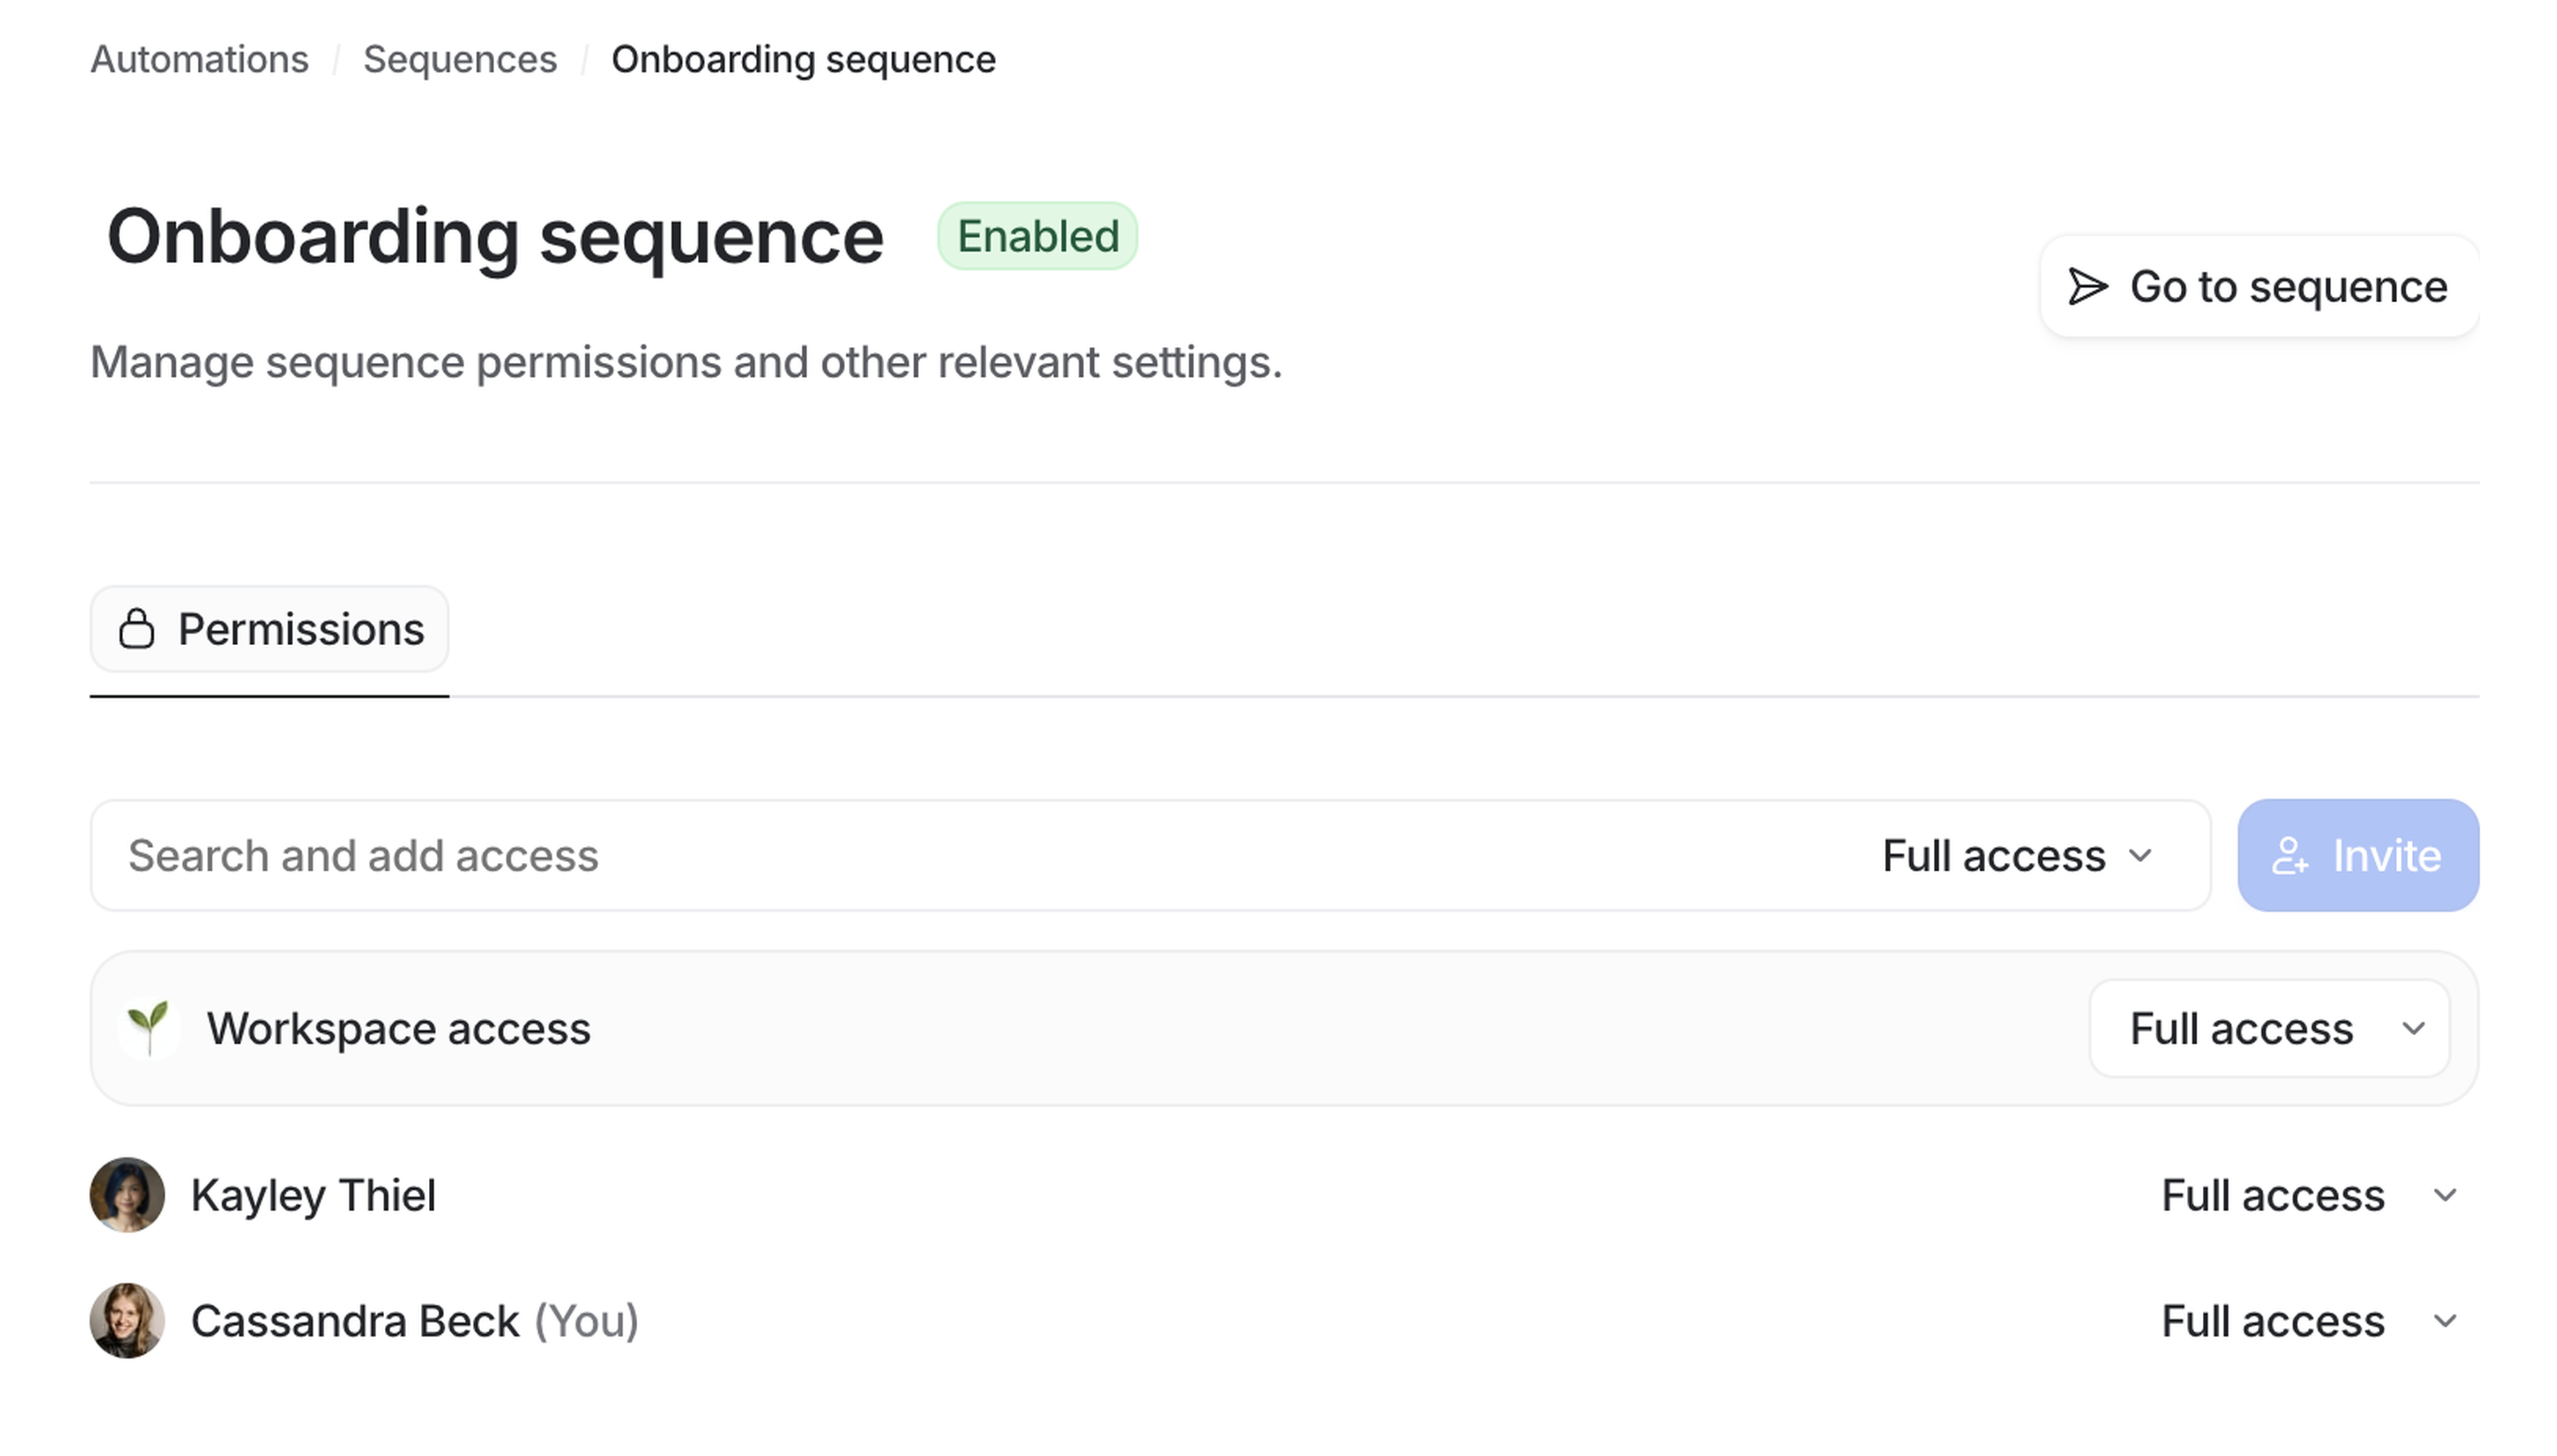
Task: Click the paper plane send icon
Action: 2088,287
